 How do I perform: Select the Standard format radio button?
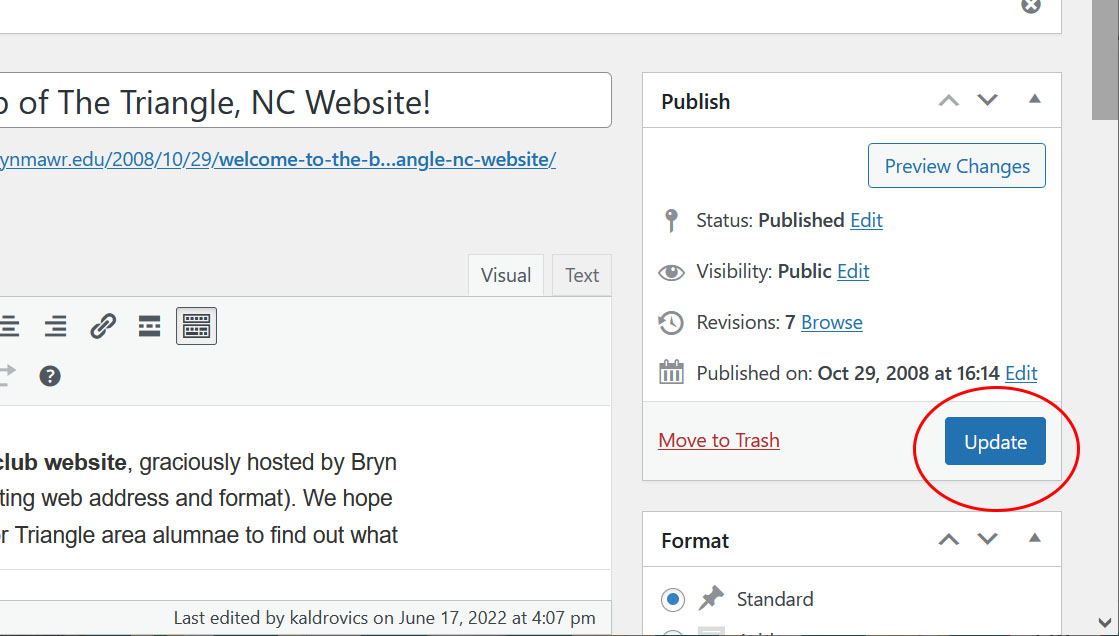(x=673, y=600)
